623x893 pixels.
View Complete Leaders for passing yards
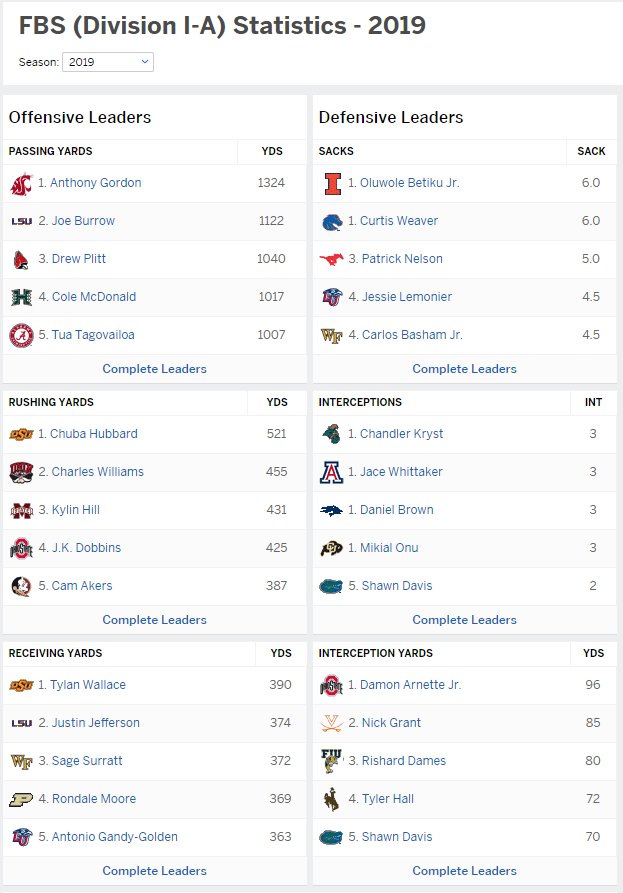(x=154, y=369)
